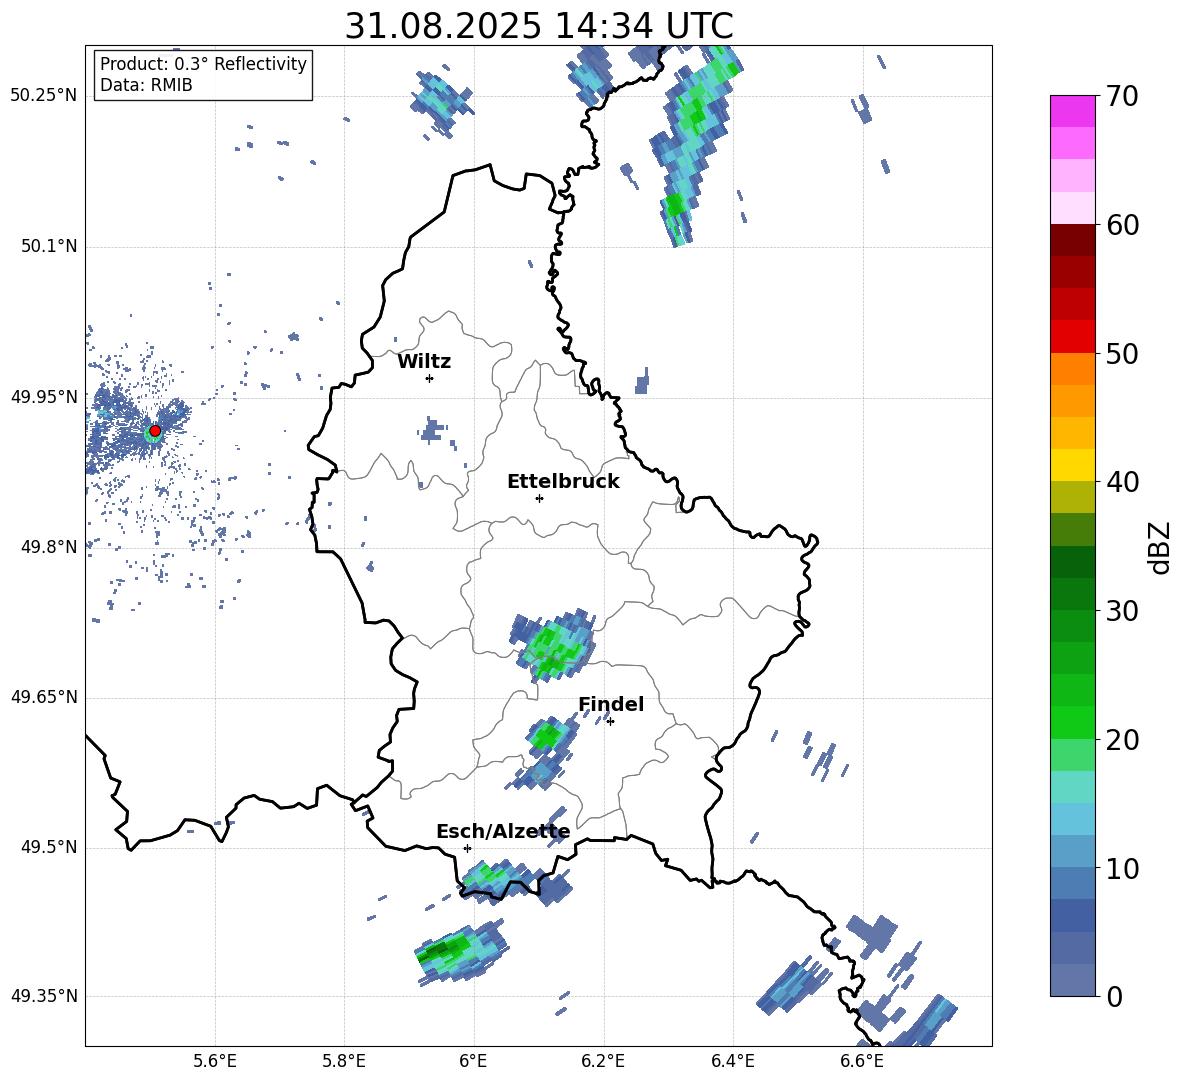Click the dBZ colorbar label
This screenshot has height=1081, width=1184.
click(1158, 547)
